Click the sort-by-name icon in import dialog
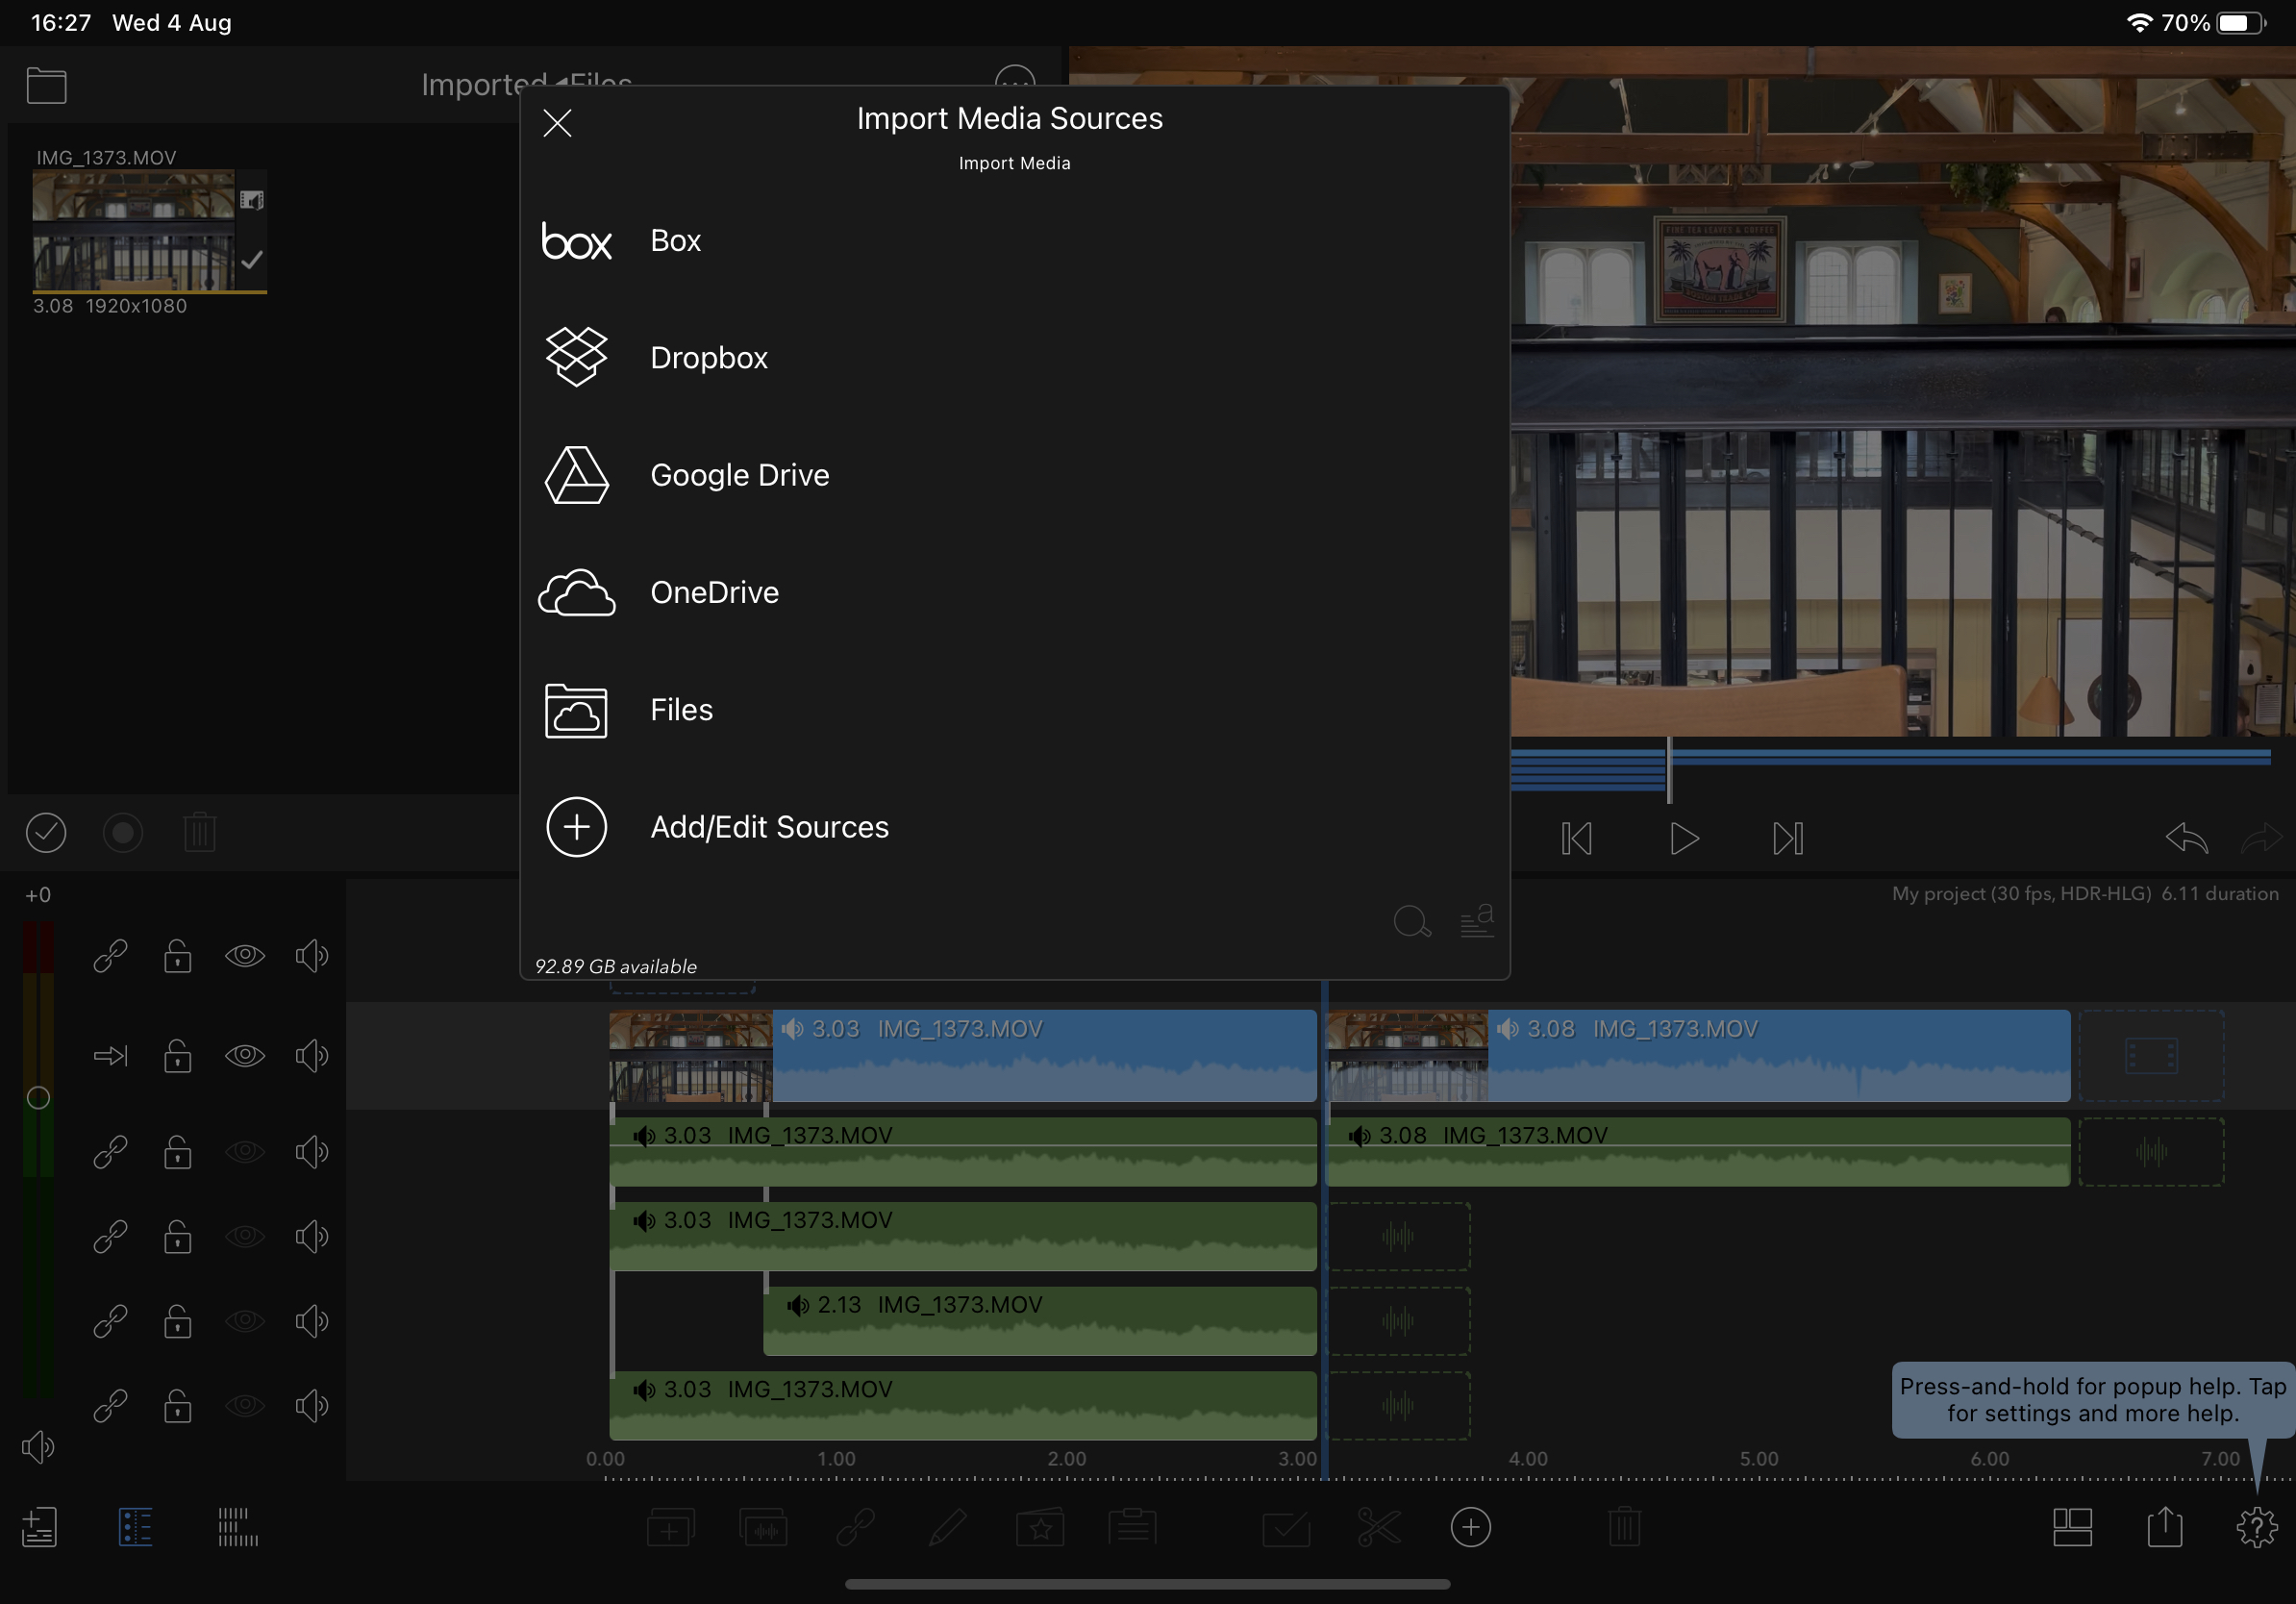The height and width of the screenshot is (1604, 2296). pos(1477,921)
